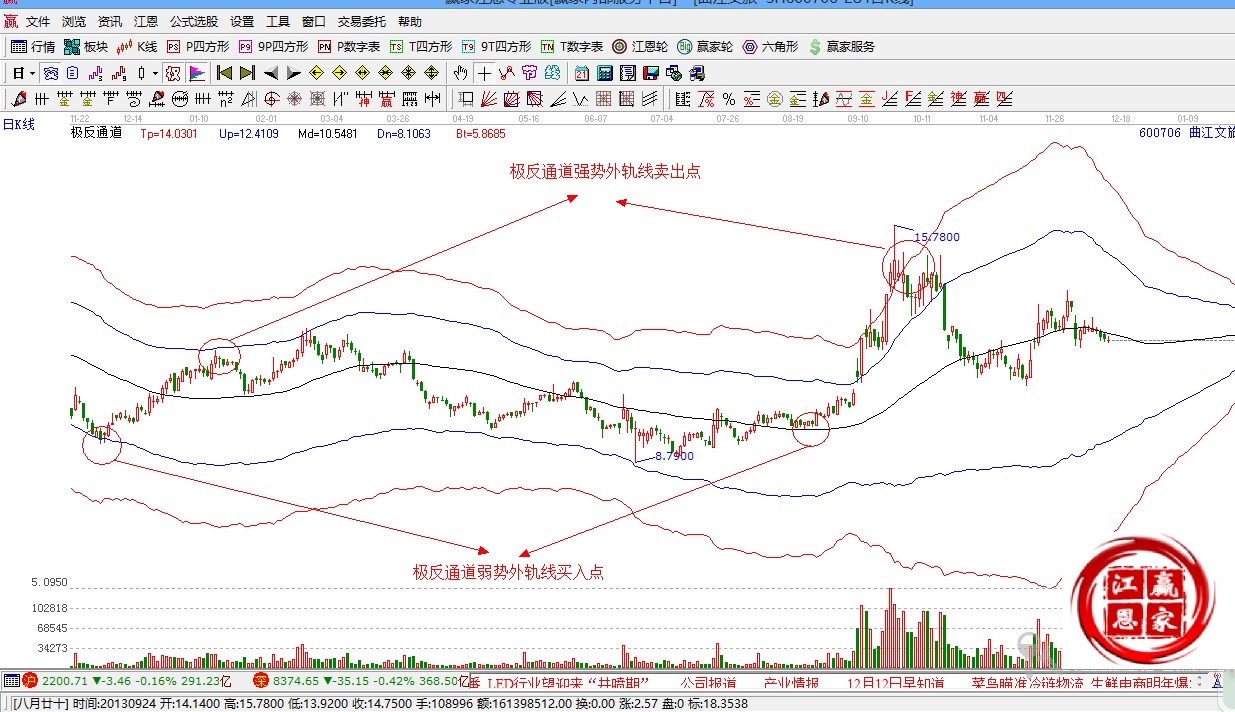Toggle the crosshair cursor tool
Image resolution: width=1235 pixels, height=712 pixels.
(x=484, y=73)
